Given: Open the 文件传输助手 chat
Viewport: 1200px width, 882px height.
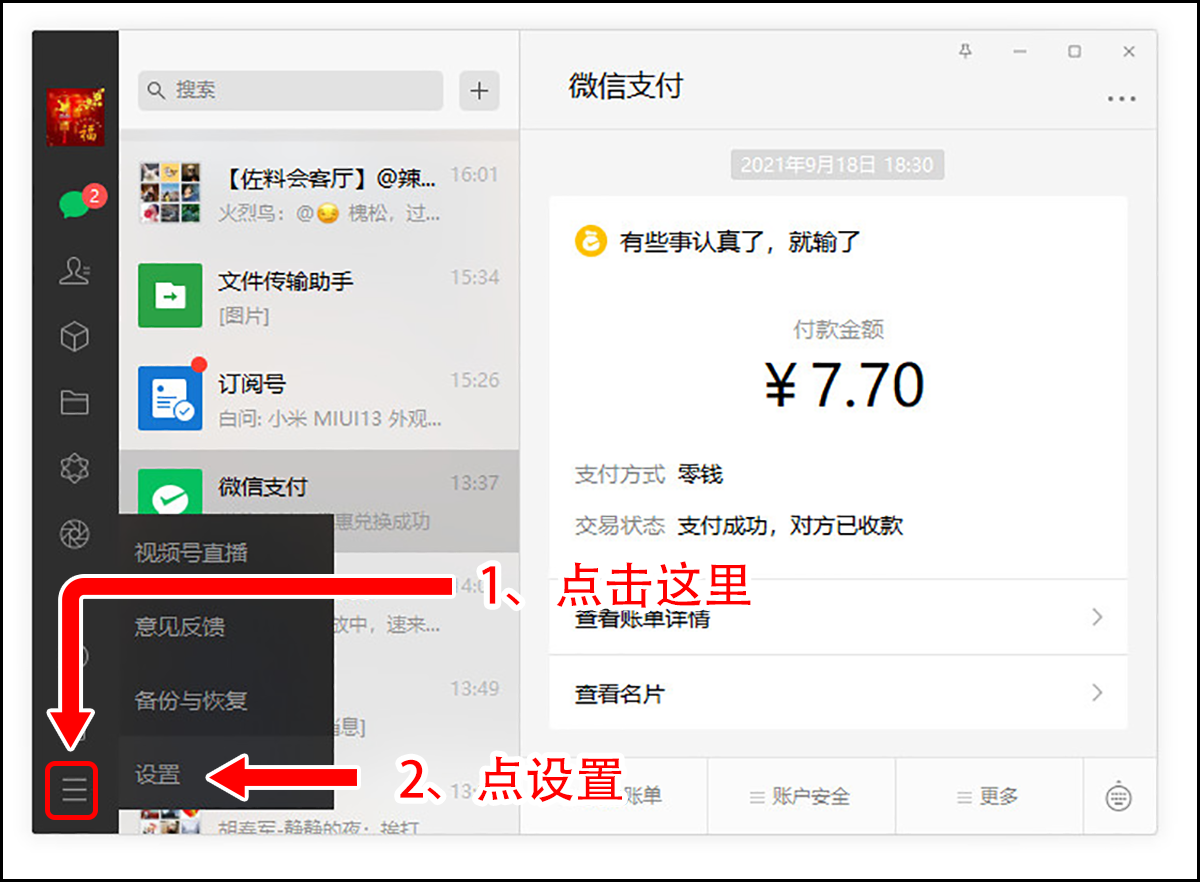Looking at the screenshot, I should pos(319,296).
